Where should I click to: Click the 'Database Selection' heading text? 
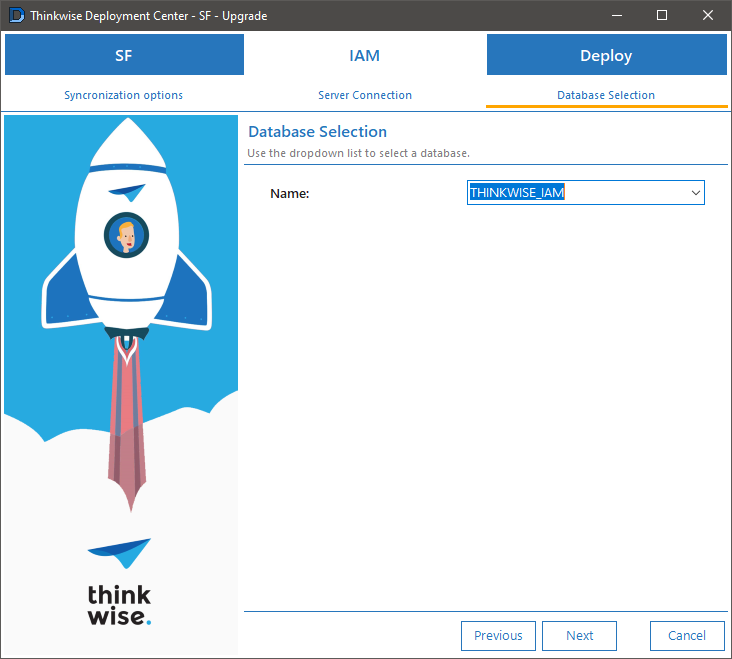coord(317,132)
